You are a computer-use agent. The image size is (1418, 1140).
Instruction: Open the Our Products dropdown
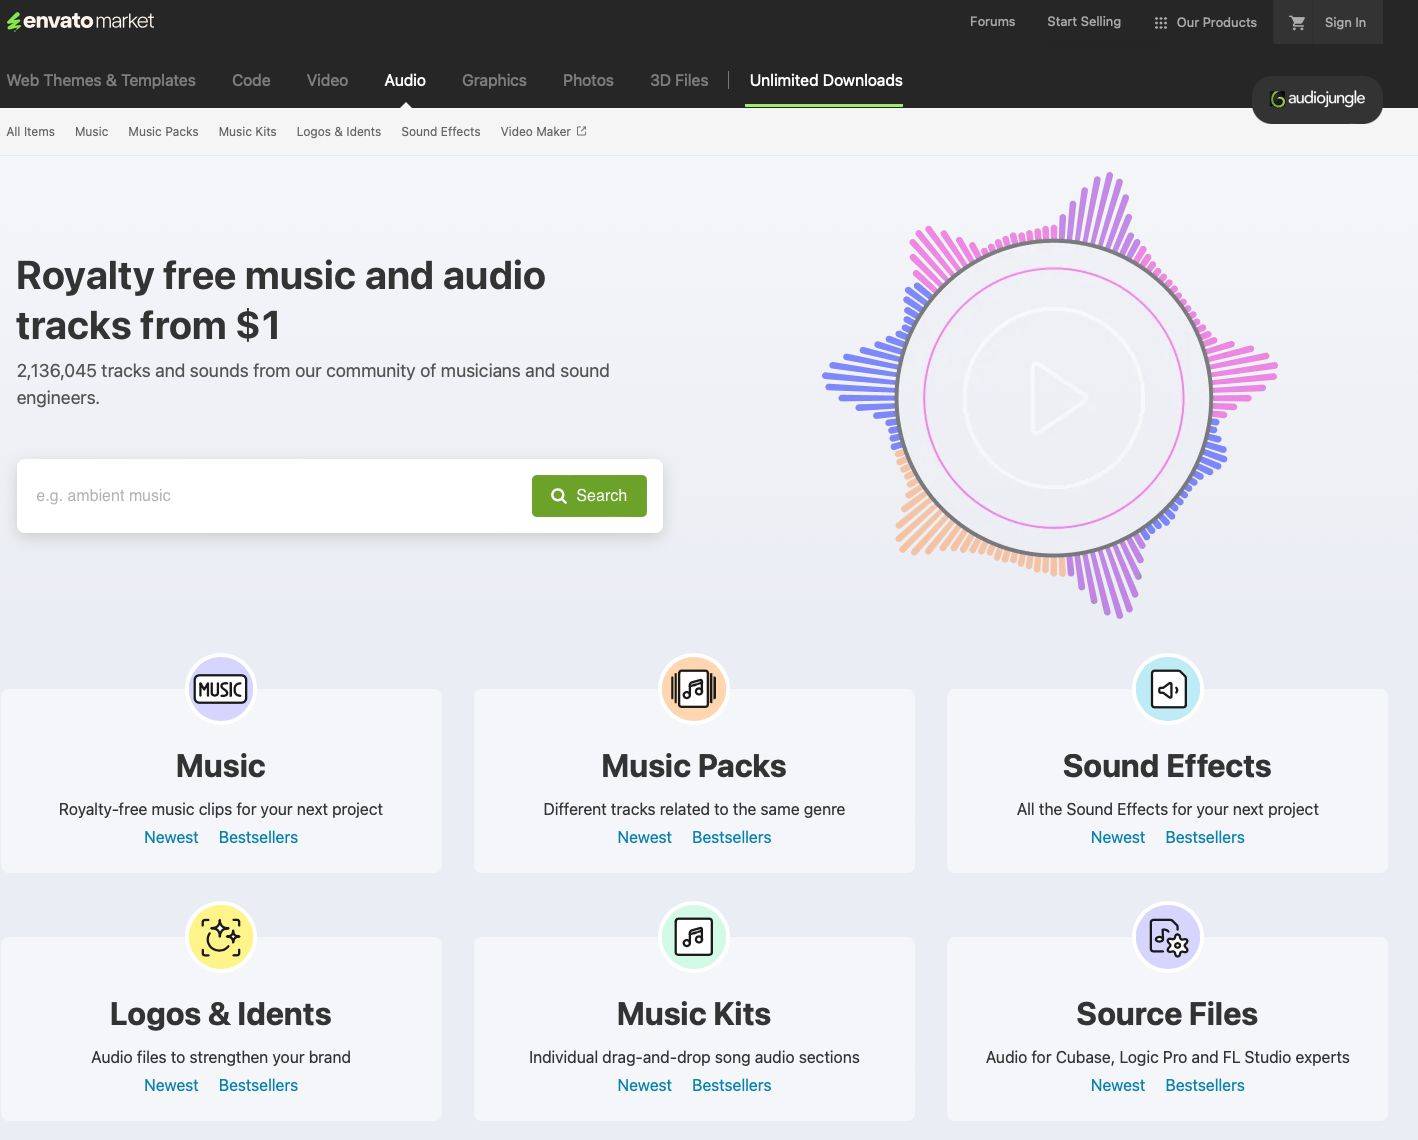click(x=1205, y=22)
